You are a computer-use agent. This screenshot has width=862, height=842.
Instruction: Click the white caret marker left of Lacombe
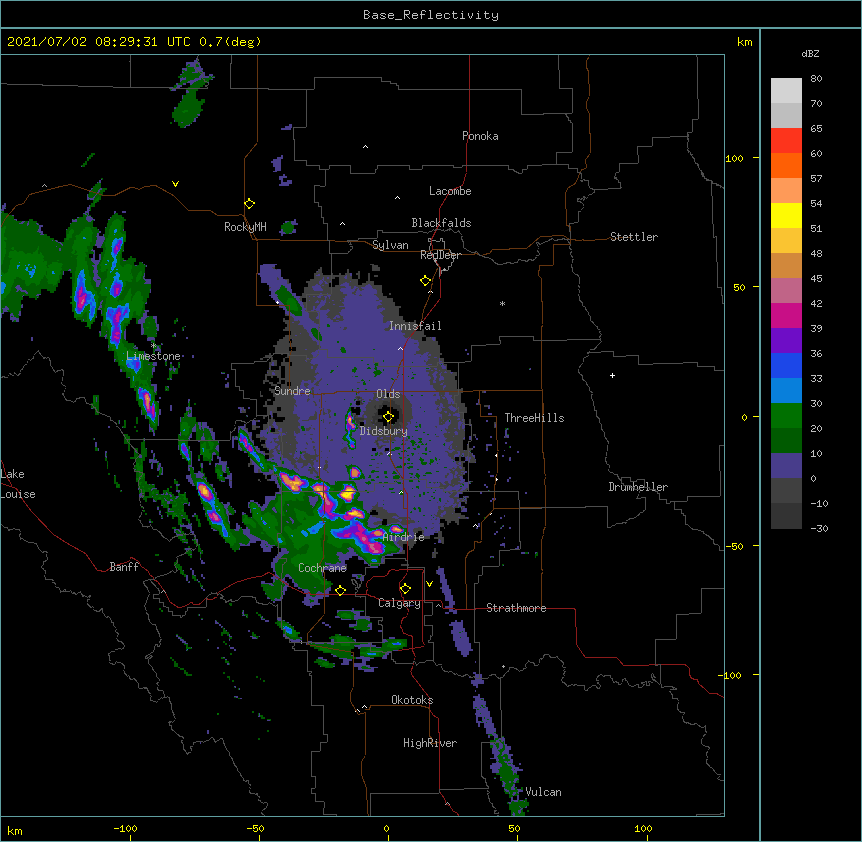[x=397, y=198]
